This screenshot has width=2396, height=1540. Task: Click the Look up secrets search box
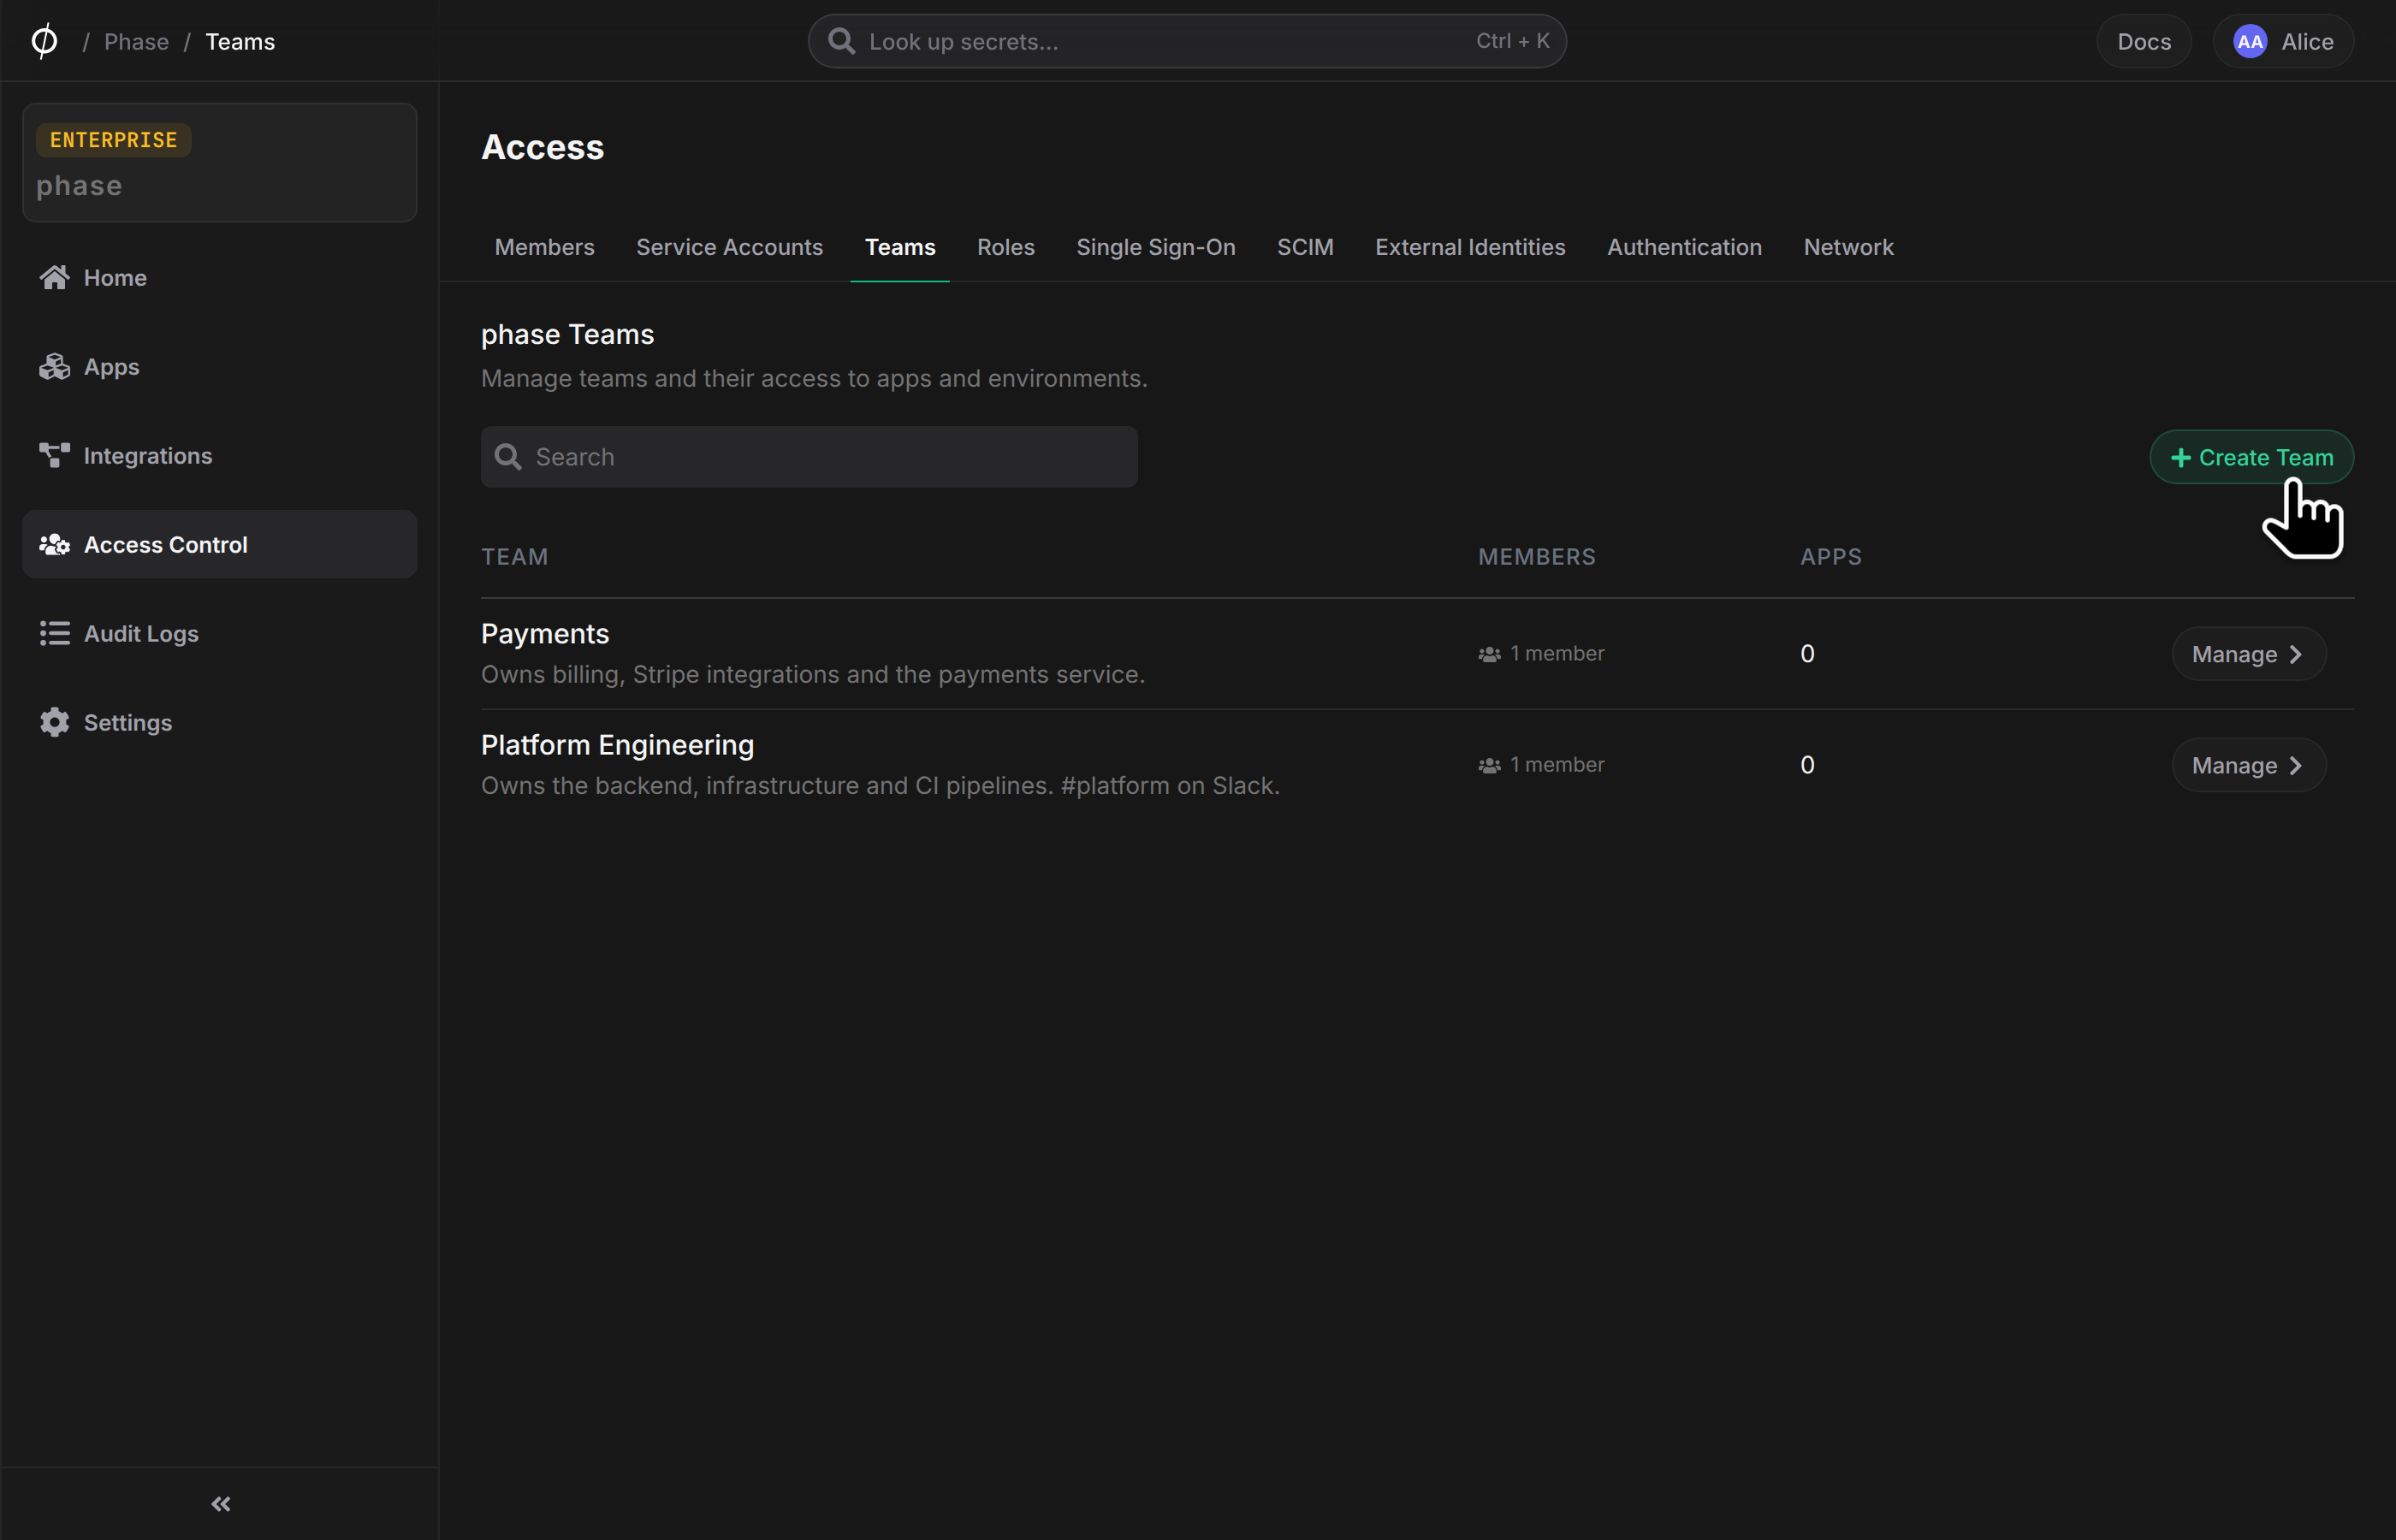coord(1187,41)
